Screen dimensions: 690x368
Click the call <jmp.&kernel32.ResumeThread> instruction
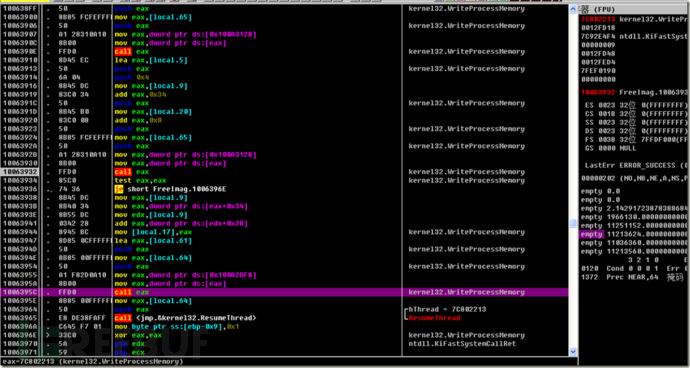click(x=185, y=318)
